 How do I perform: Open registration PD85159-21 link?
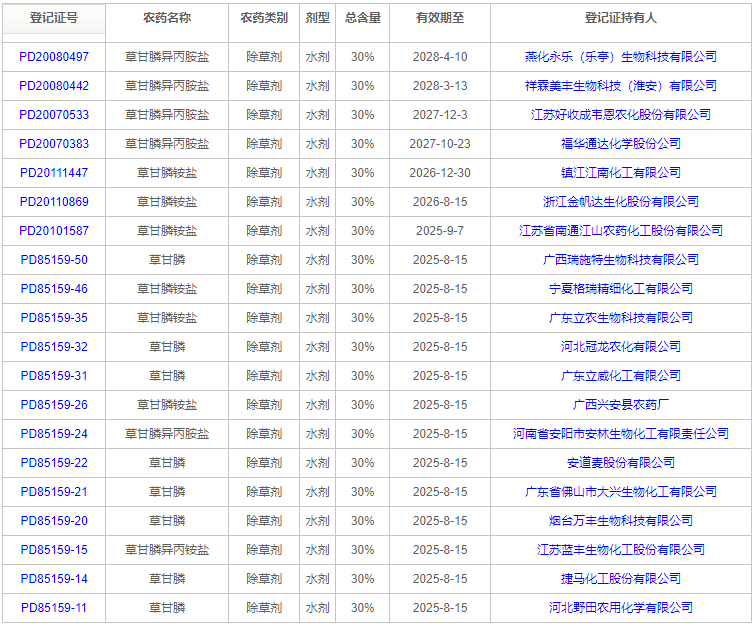click(x=54, y=491)
